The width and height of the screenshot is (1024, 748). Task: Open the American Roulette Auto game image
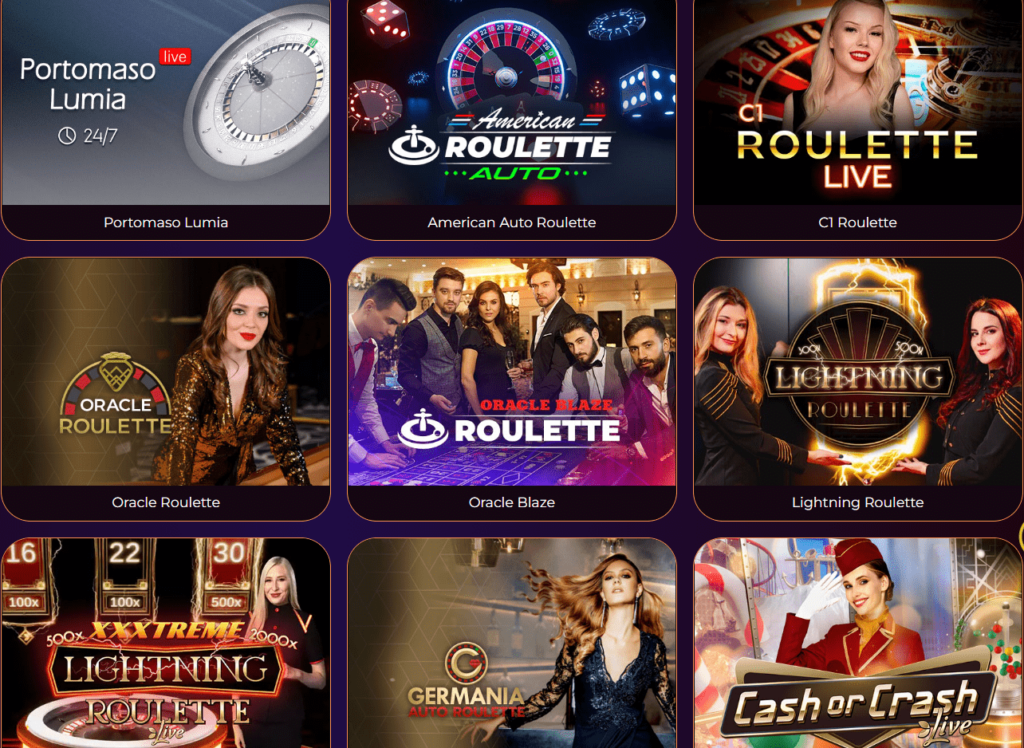(512, 103)
